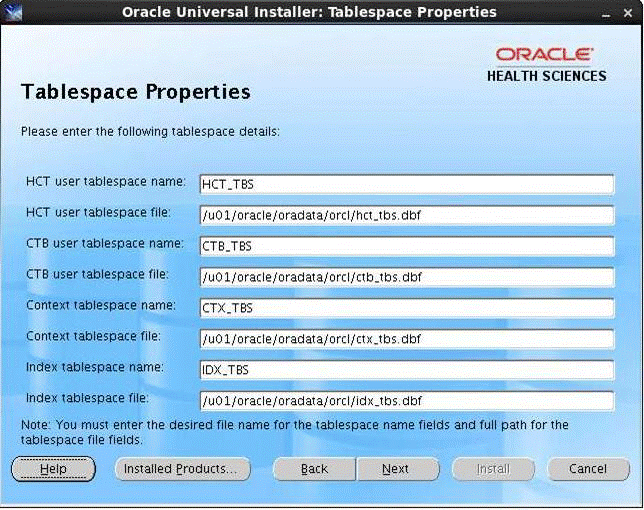Click the 'Context tablespace name:' label
644x510 pixels.
[x=101, y=305]
